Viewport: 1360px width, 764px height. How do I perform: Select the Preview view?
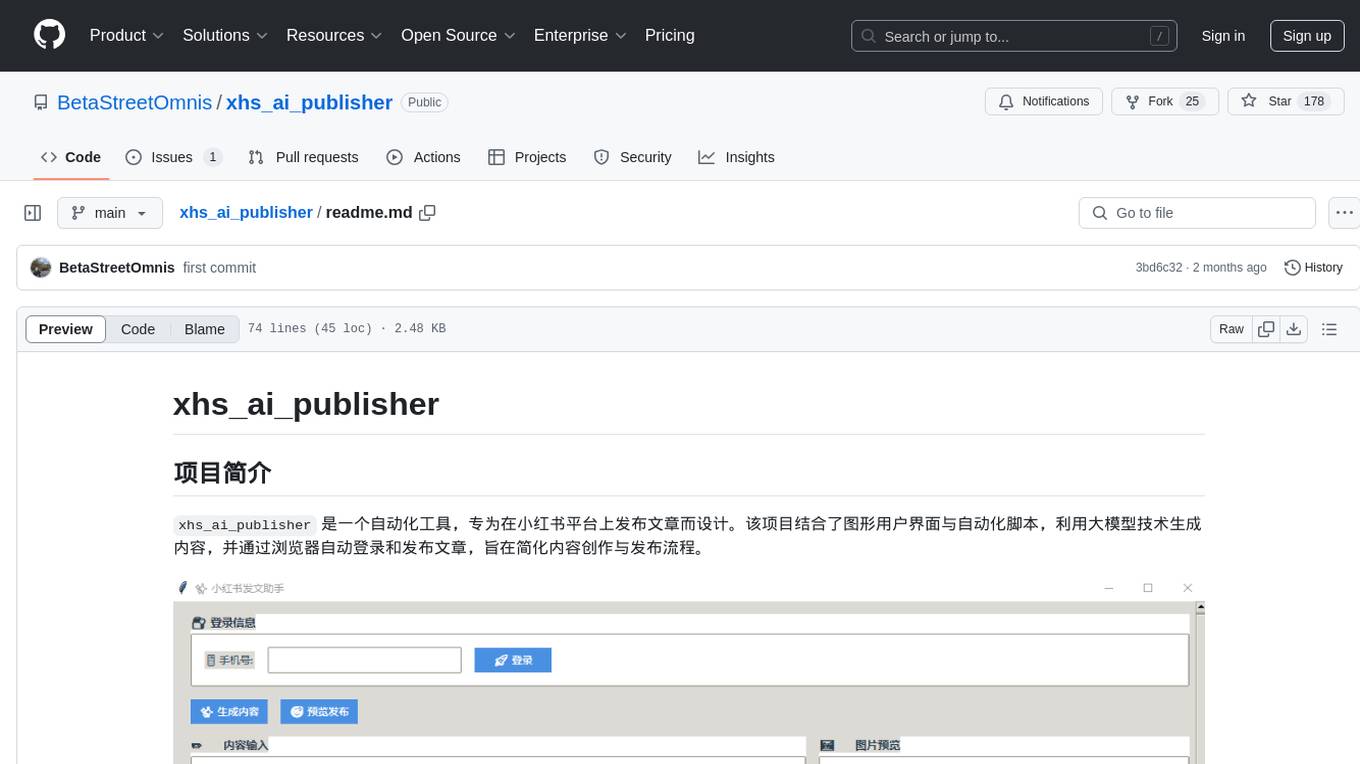(x=66, y=329)
